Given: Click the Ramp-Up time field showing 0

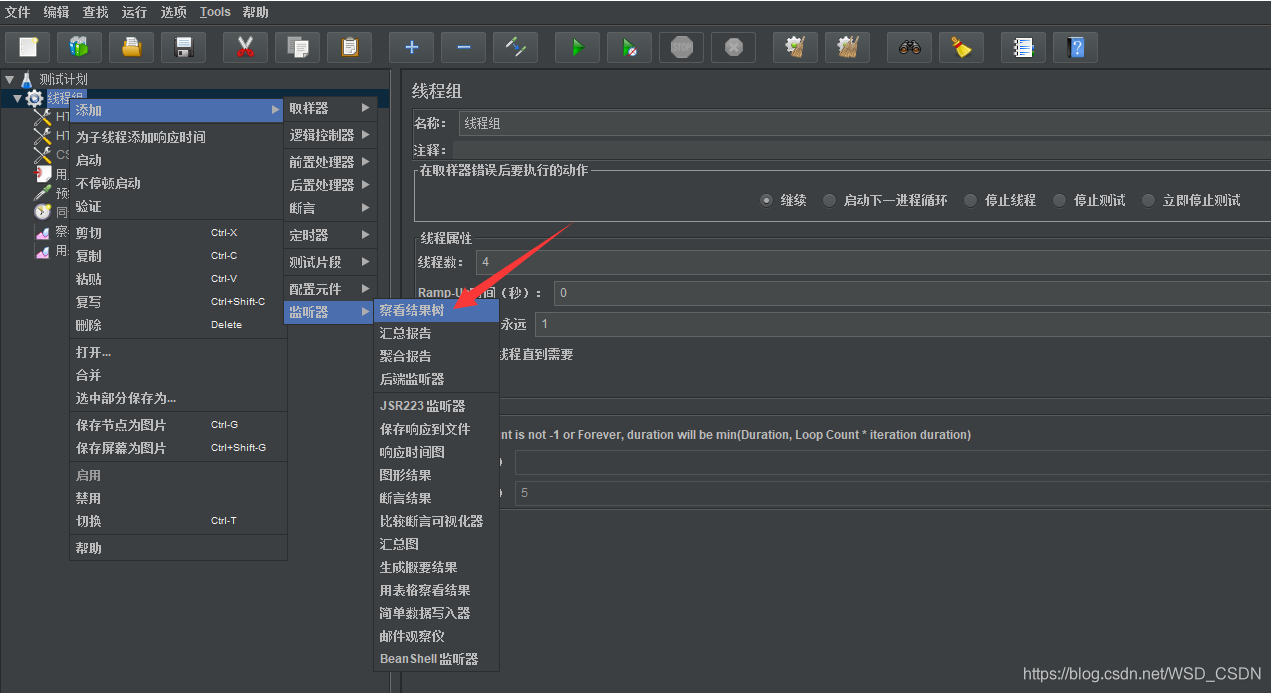Looking at the screenshot, I should point(912,293).
